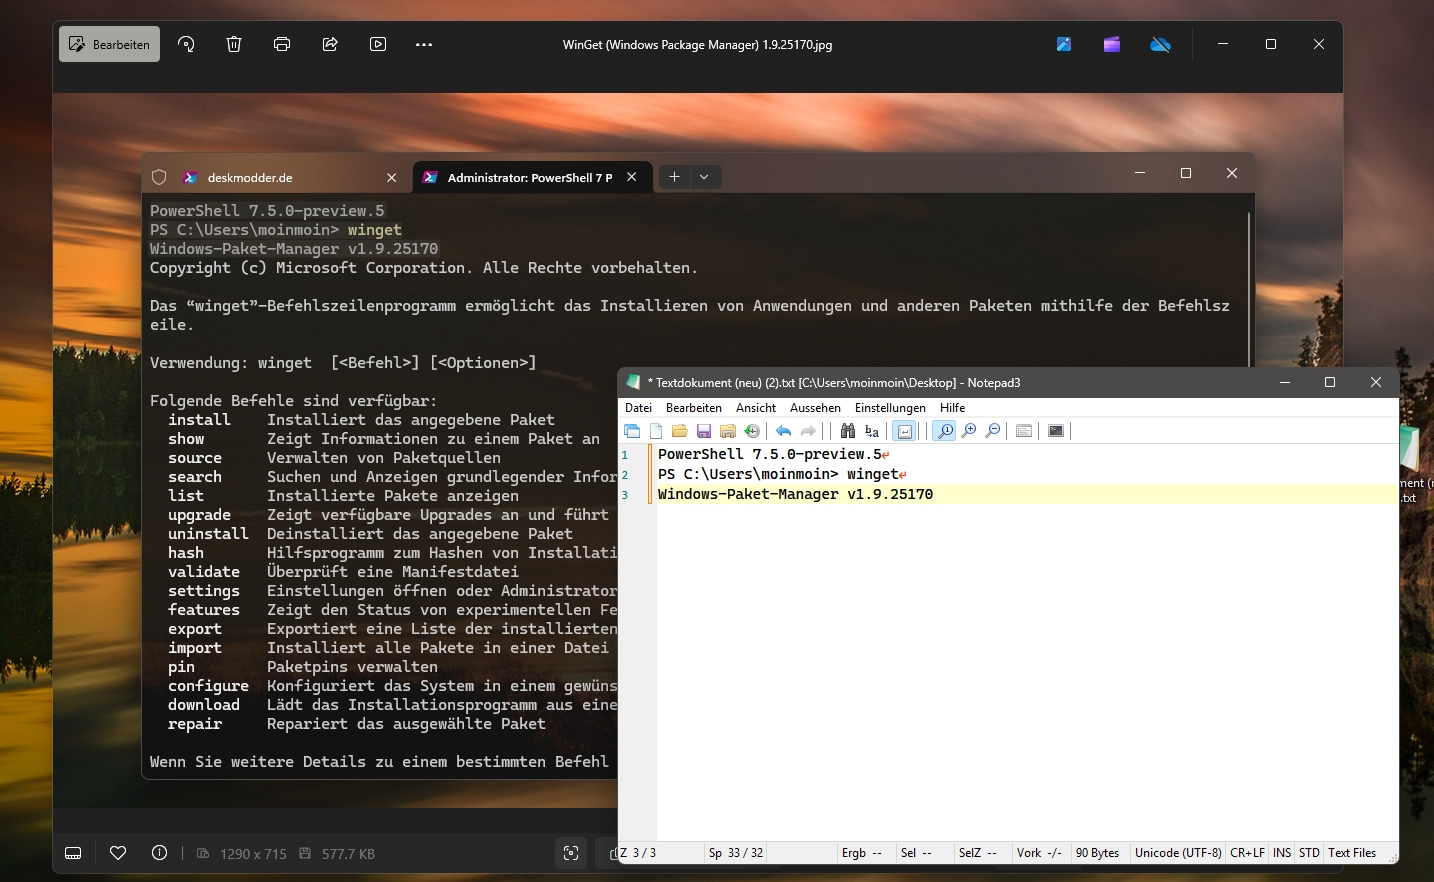
Task: Click the new window icon in Notepad3 toolbar
Action: point(632,431)
